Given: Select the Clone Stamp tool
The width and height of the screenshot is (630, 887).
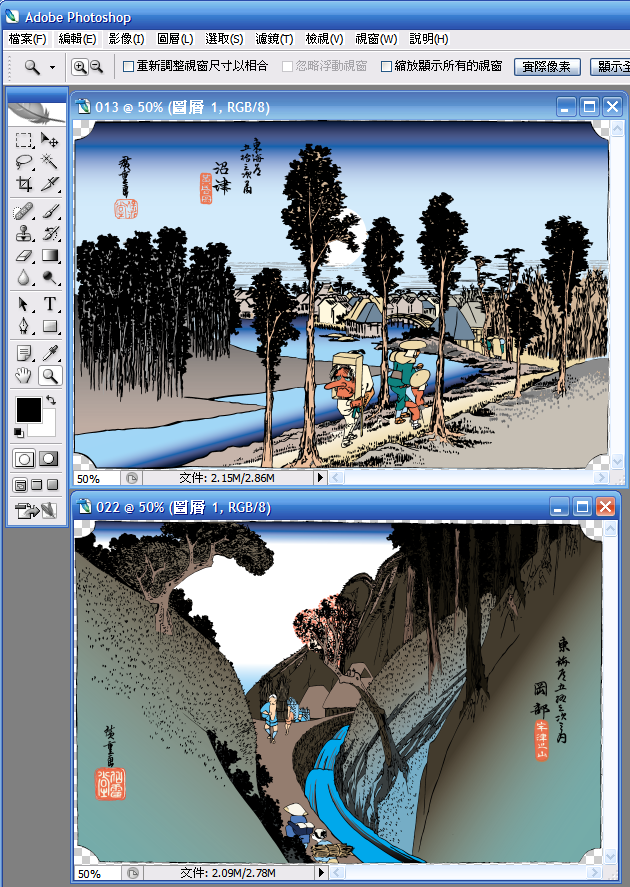Looking at the screenshot, I should click(23, 233).
